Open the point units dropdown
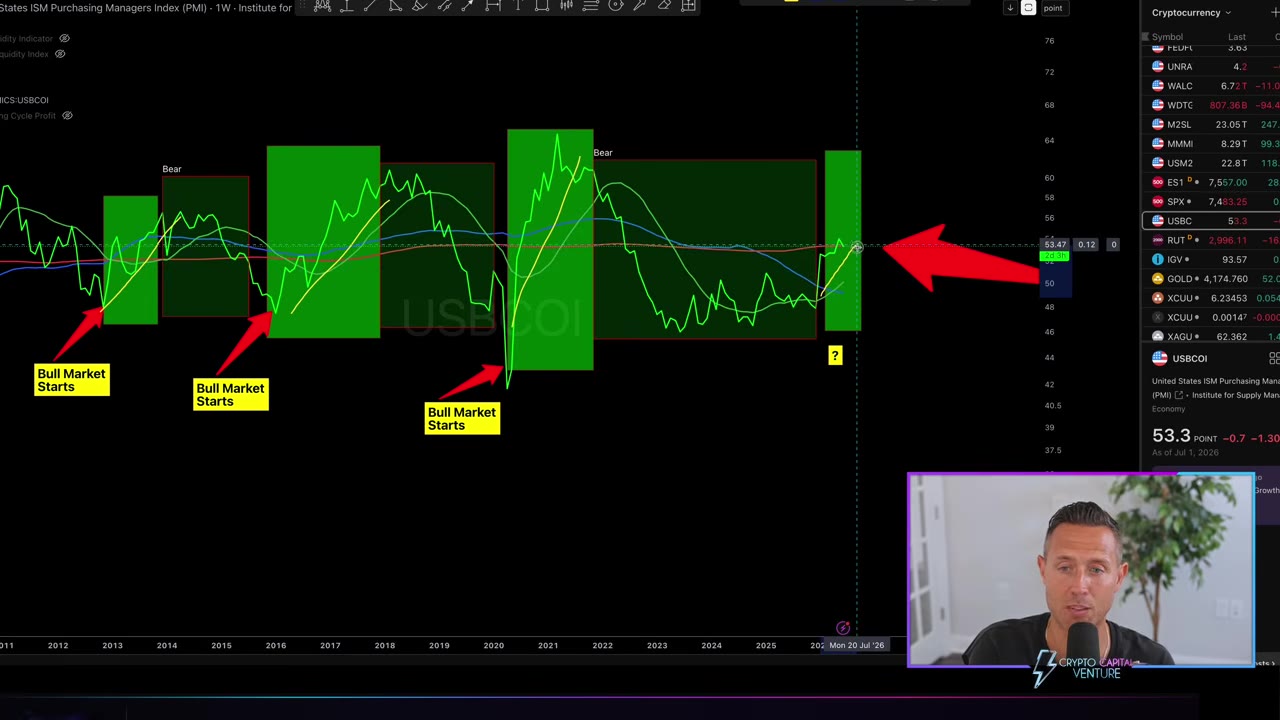The height and width of the screenshot is (720, 1280). (x=1052, y=8)
